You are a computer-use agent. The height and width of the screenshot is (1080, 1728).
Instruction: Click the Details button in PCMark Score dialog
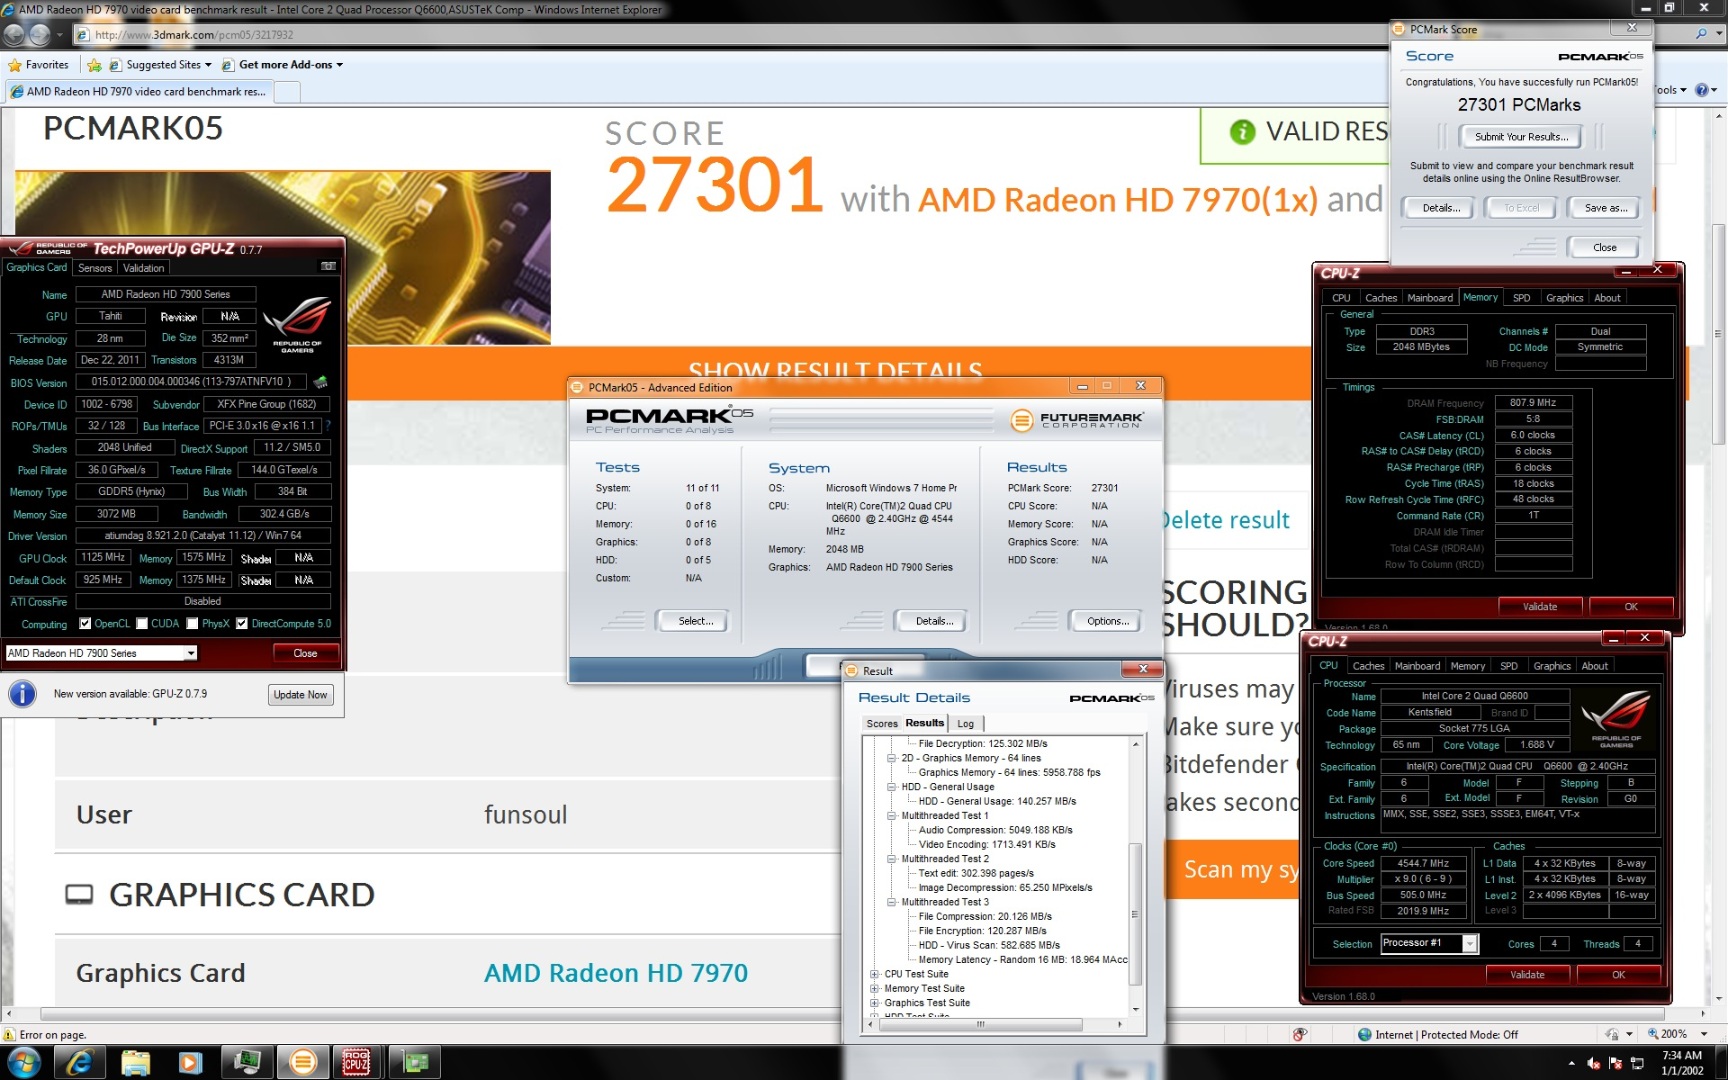1441,208
